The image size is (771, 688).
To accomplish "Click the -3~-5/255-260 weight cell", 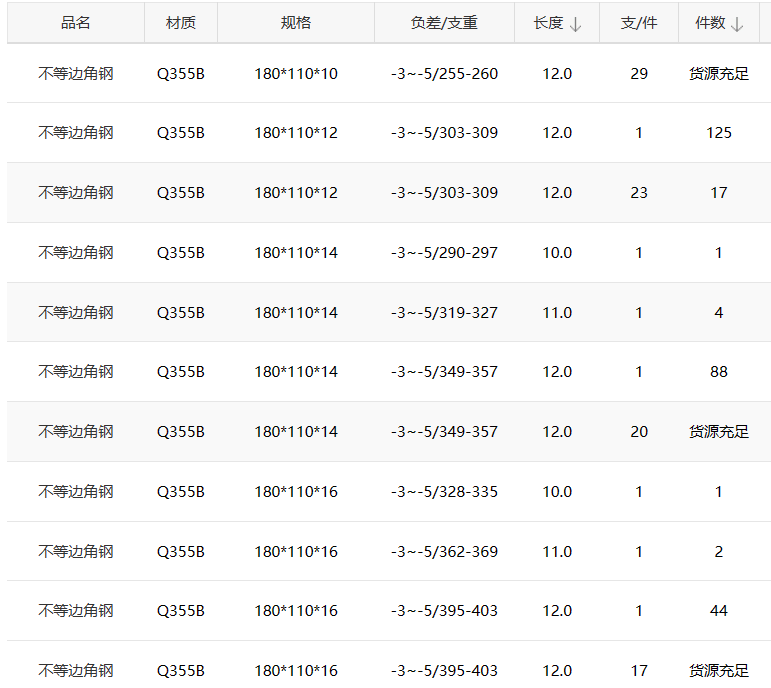I will [444, 74].
